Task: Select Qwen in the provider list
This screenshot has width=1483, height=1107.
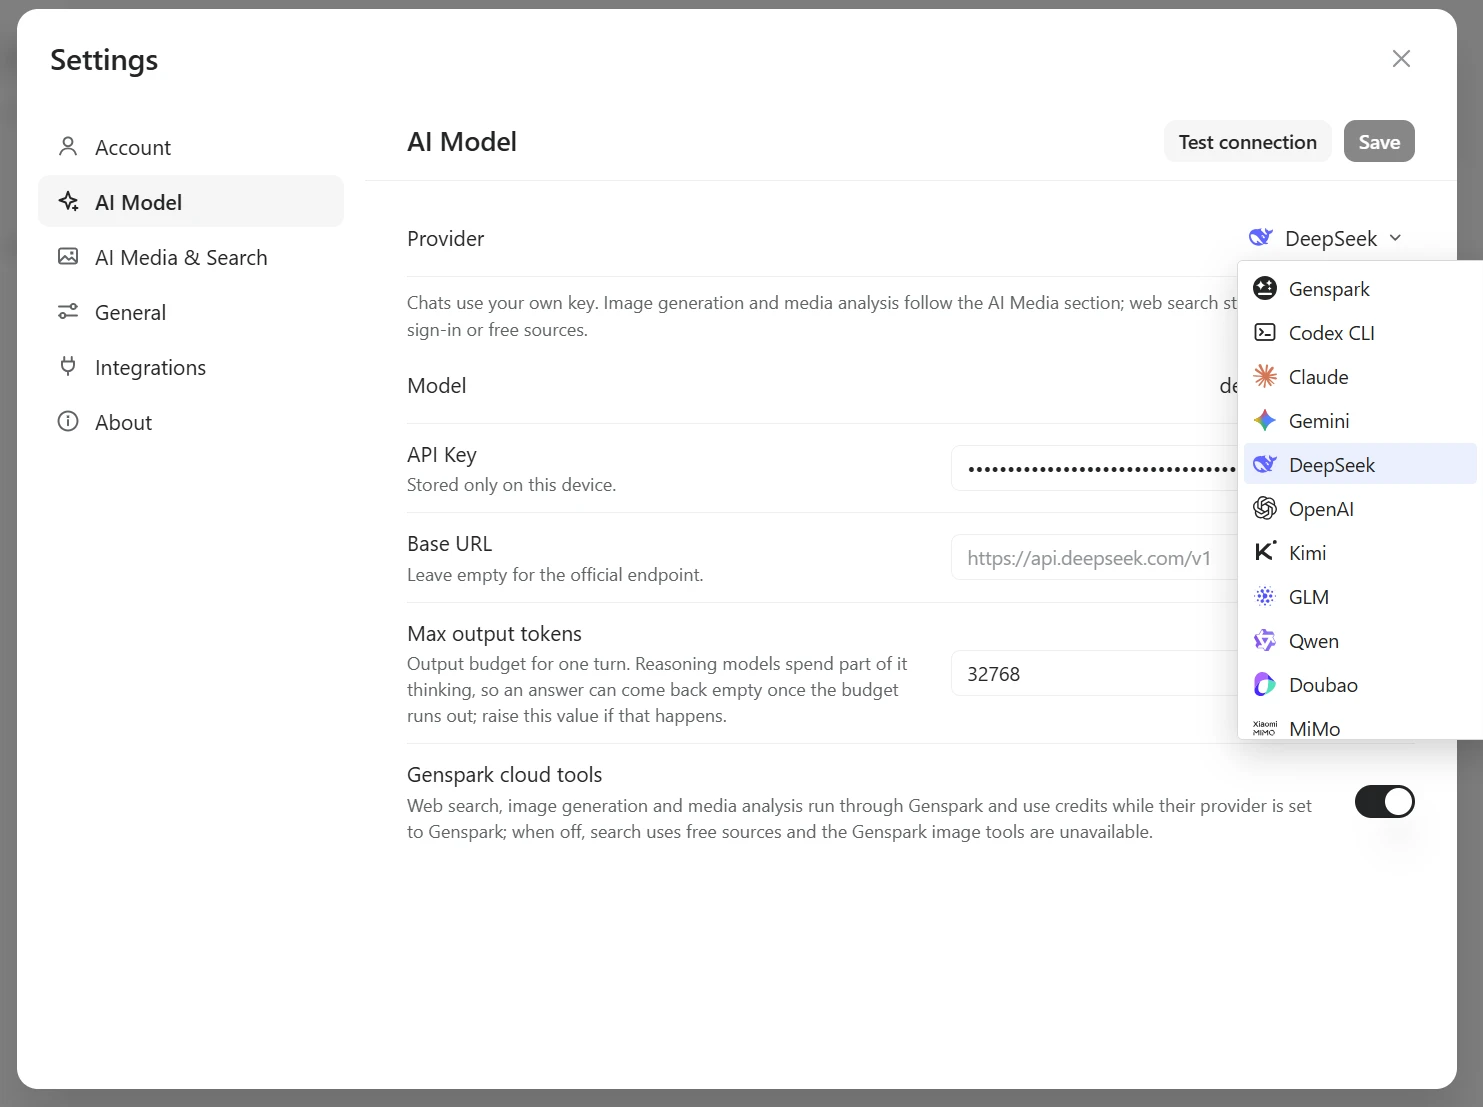Action: pyautogui.click(x=1360, y=641)
